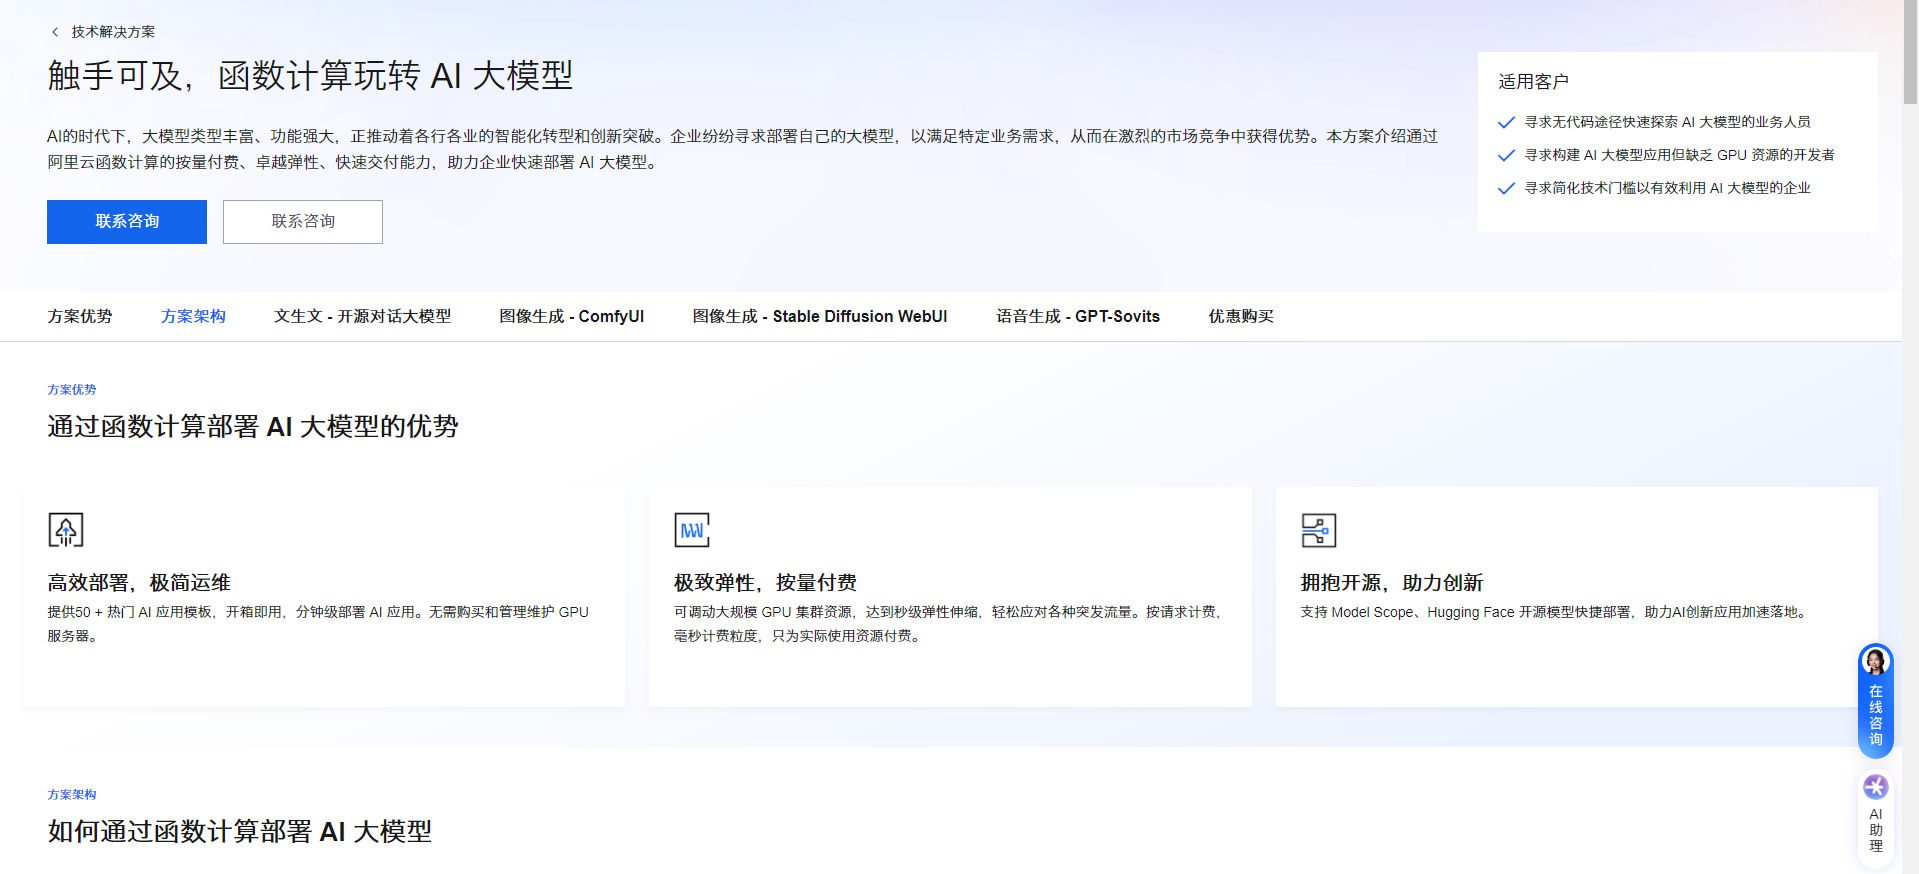Viewport: 1919px width, 874px height.
Task: Open the 在线咨询 floating chat button
Action: tap(1876, 700)
